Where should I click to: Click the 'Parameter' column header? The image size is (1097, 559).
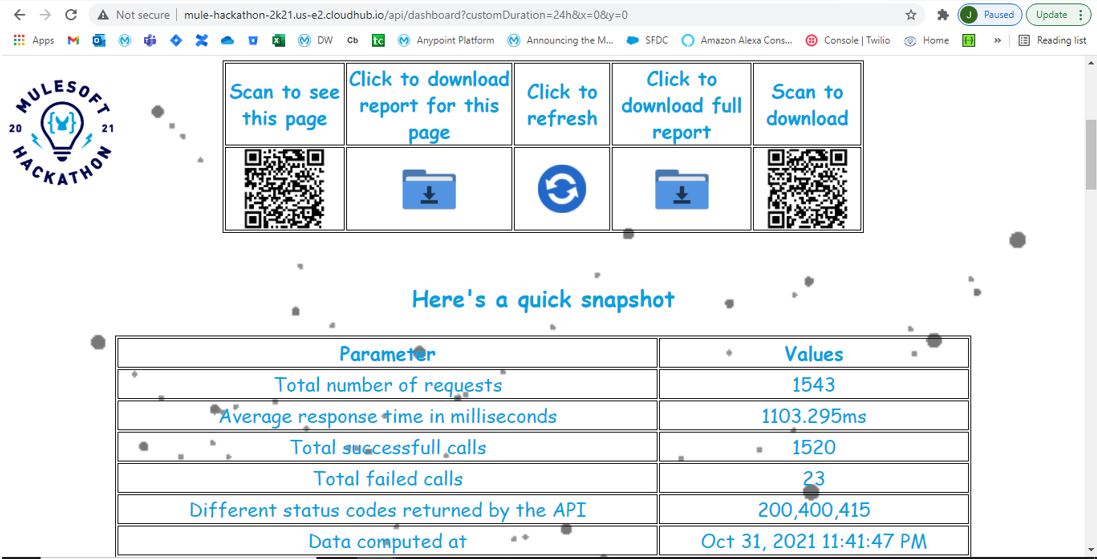pos(387,353)
